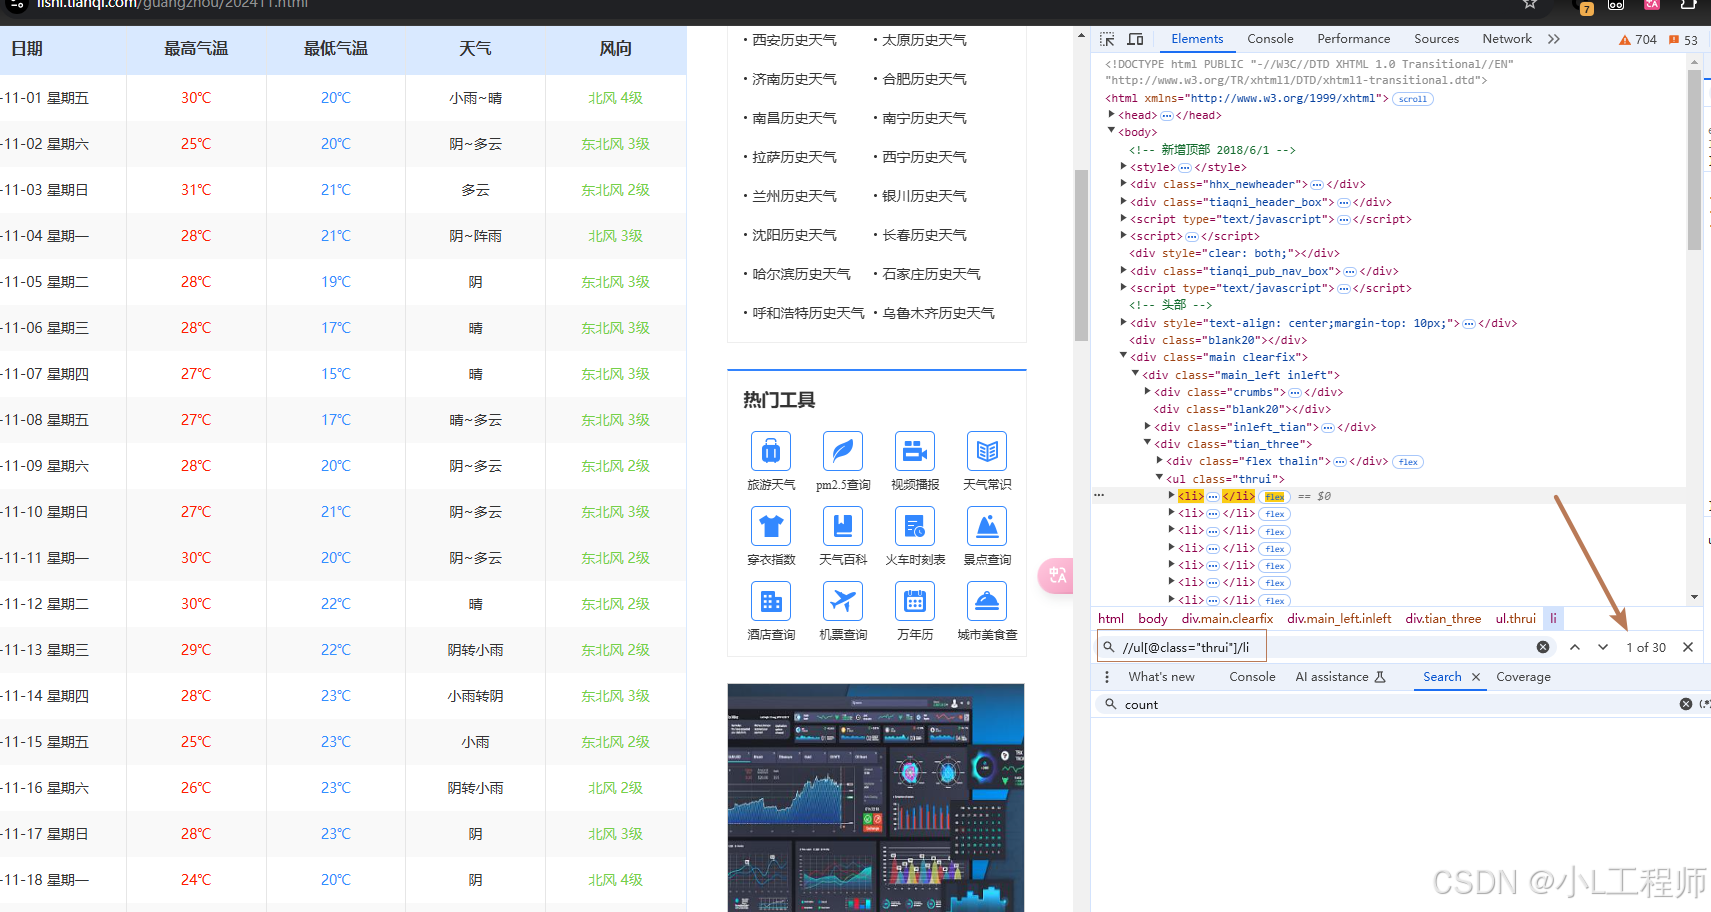Switch to the Network tab
This screenshot has width=1711, height=912.
click(1506, 39)
